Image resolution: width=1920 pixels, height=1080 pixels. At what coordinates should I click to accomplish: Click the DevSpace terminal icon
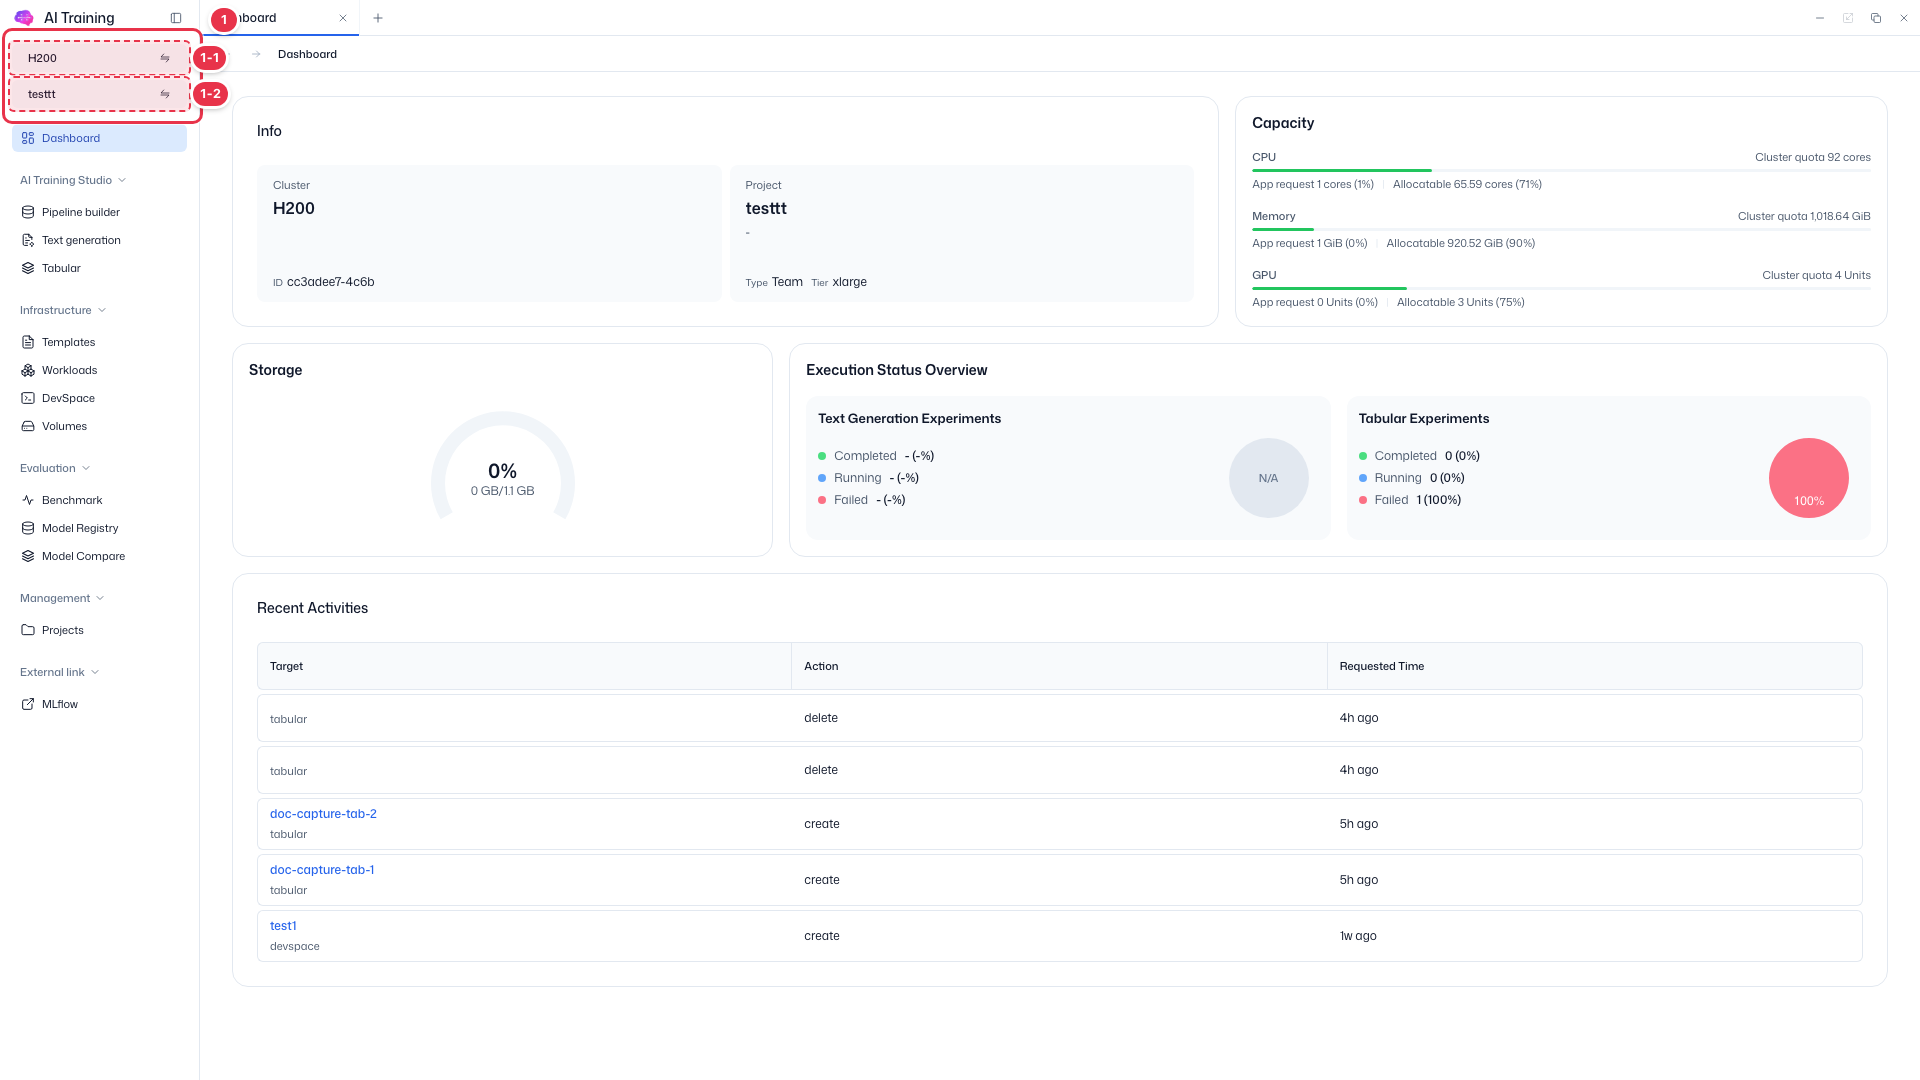tap(28, 398)
